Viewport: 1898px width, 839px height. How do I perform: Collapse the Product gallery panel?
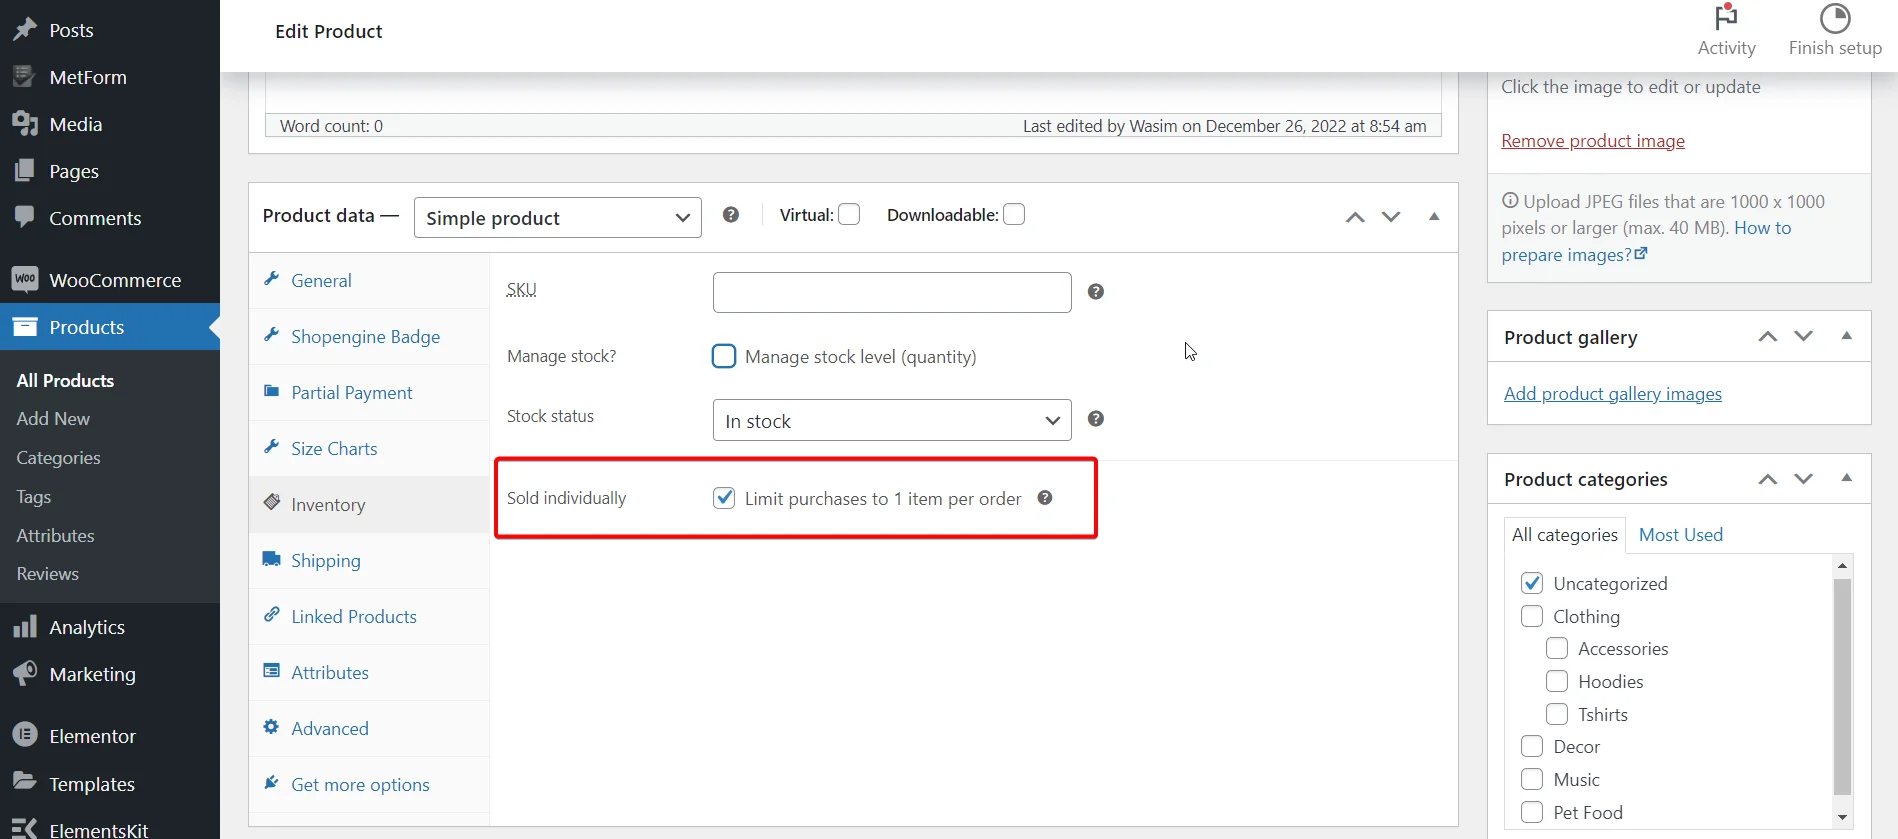[x=1847, y=336]
